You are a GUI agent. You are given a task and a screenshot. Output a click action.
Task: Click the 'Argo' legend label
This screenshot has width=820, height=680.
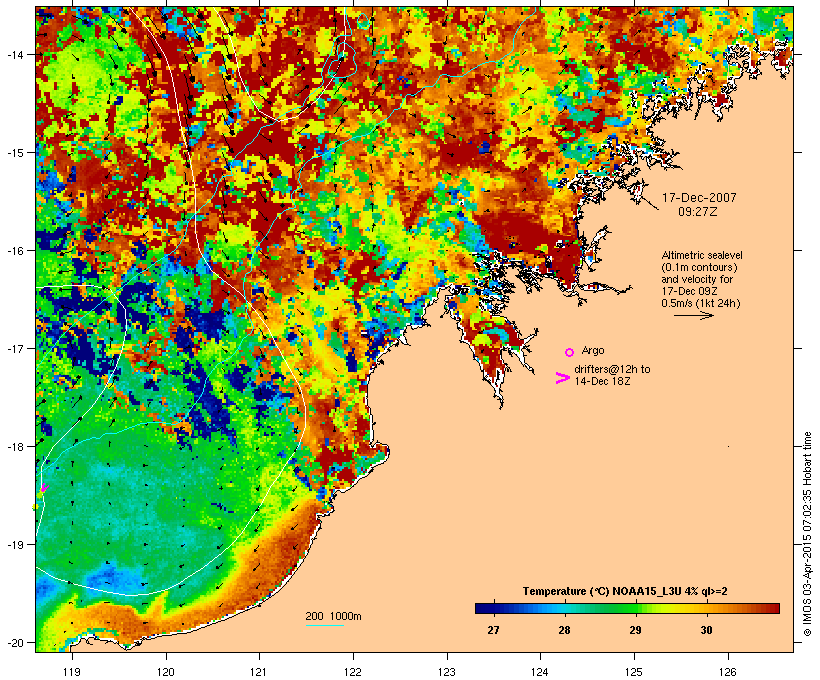[x=593, y=350]
